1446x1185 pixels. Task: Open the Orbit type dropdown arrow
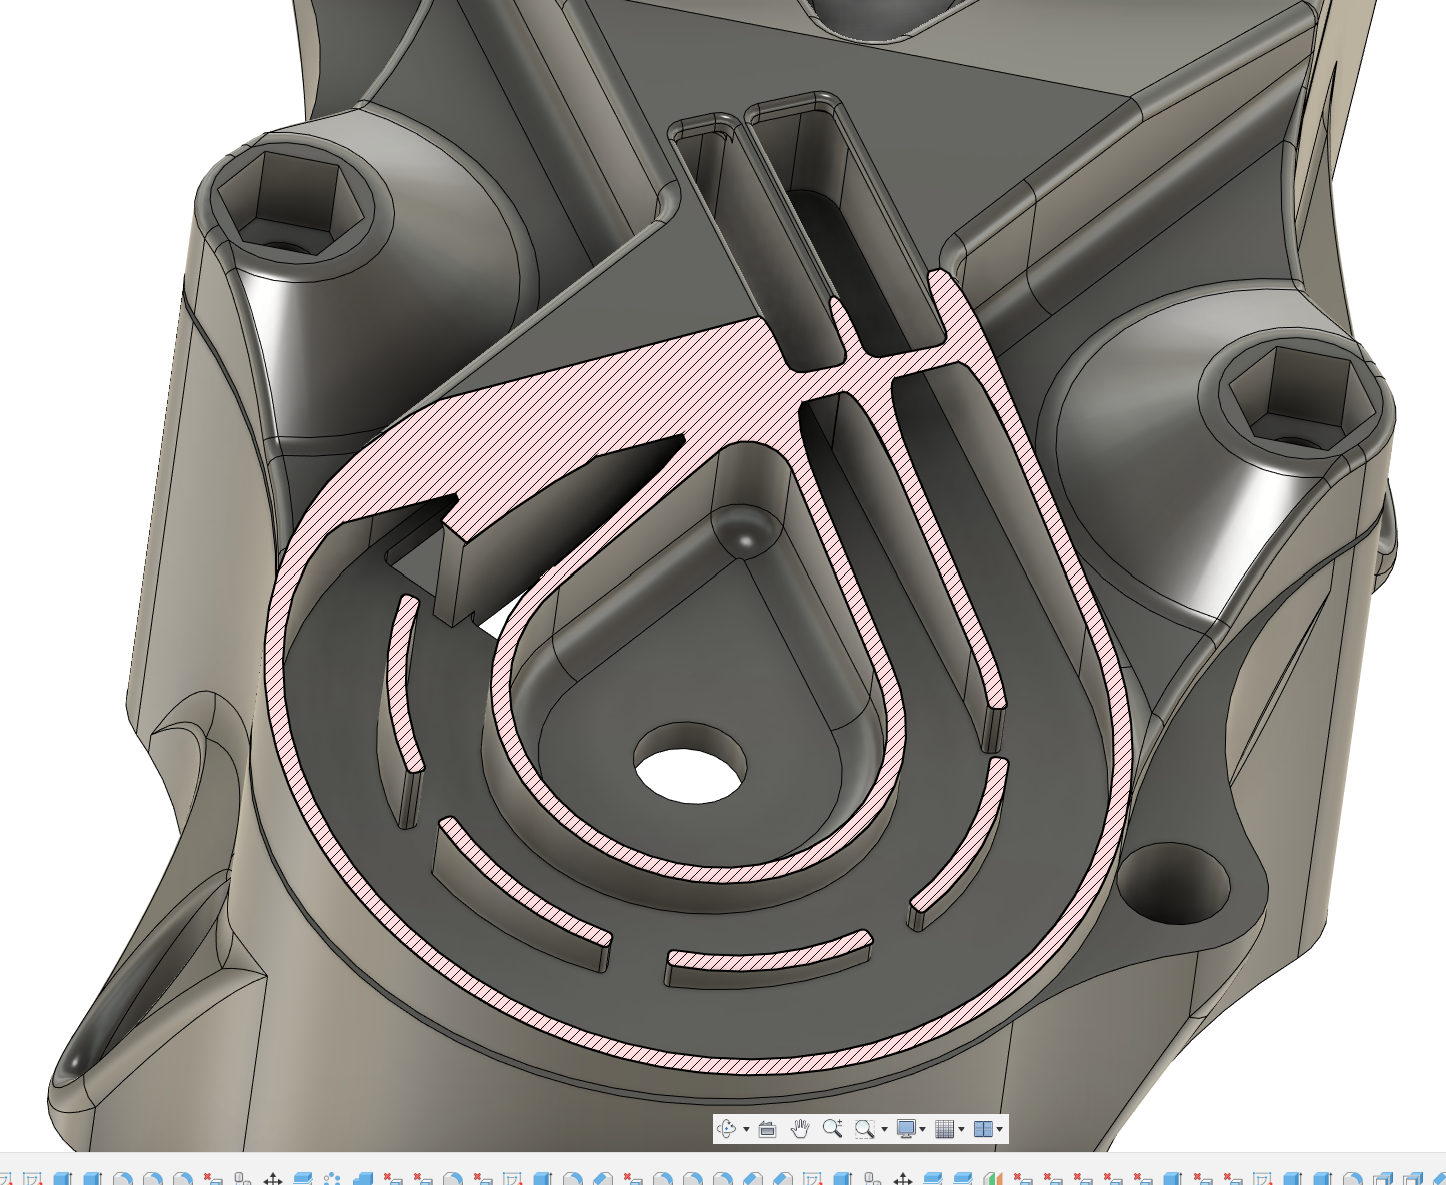pyautogui.click(x=746, y=1130)
